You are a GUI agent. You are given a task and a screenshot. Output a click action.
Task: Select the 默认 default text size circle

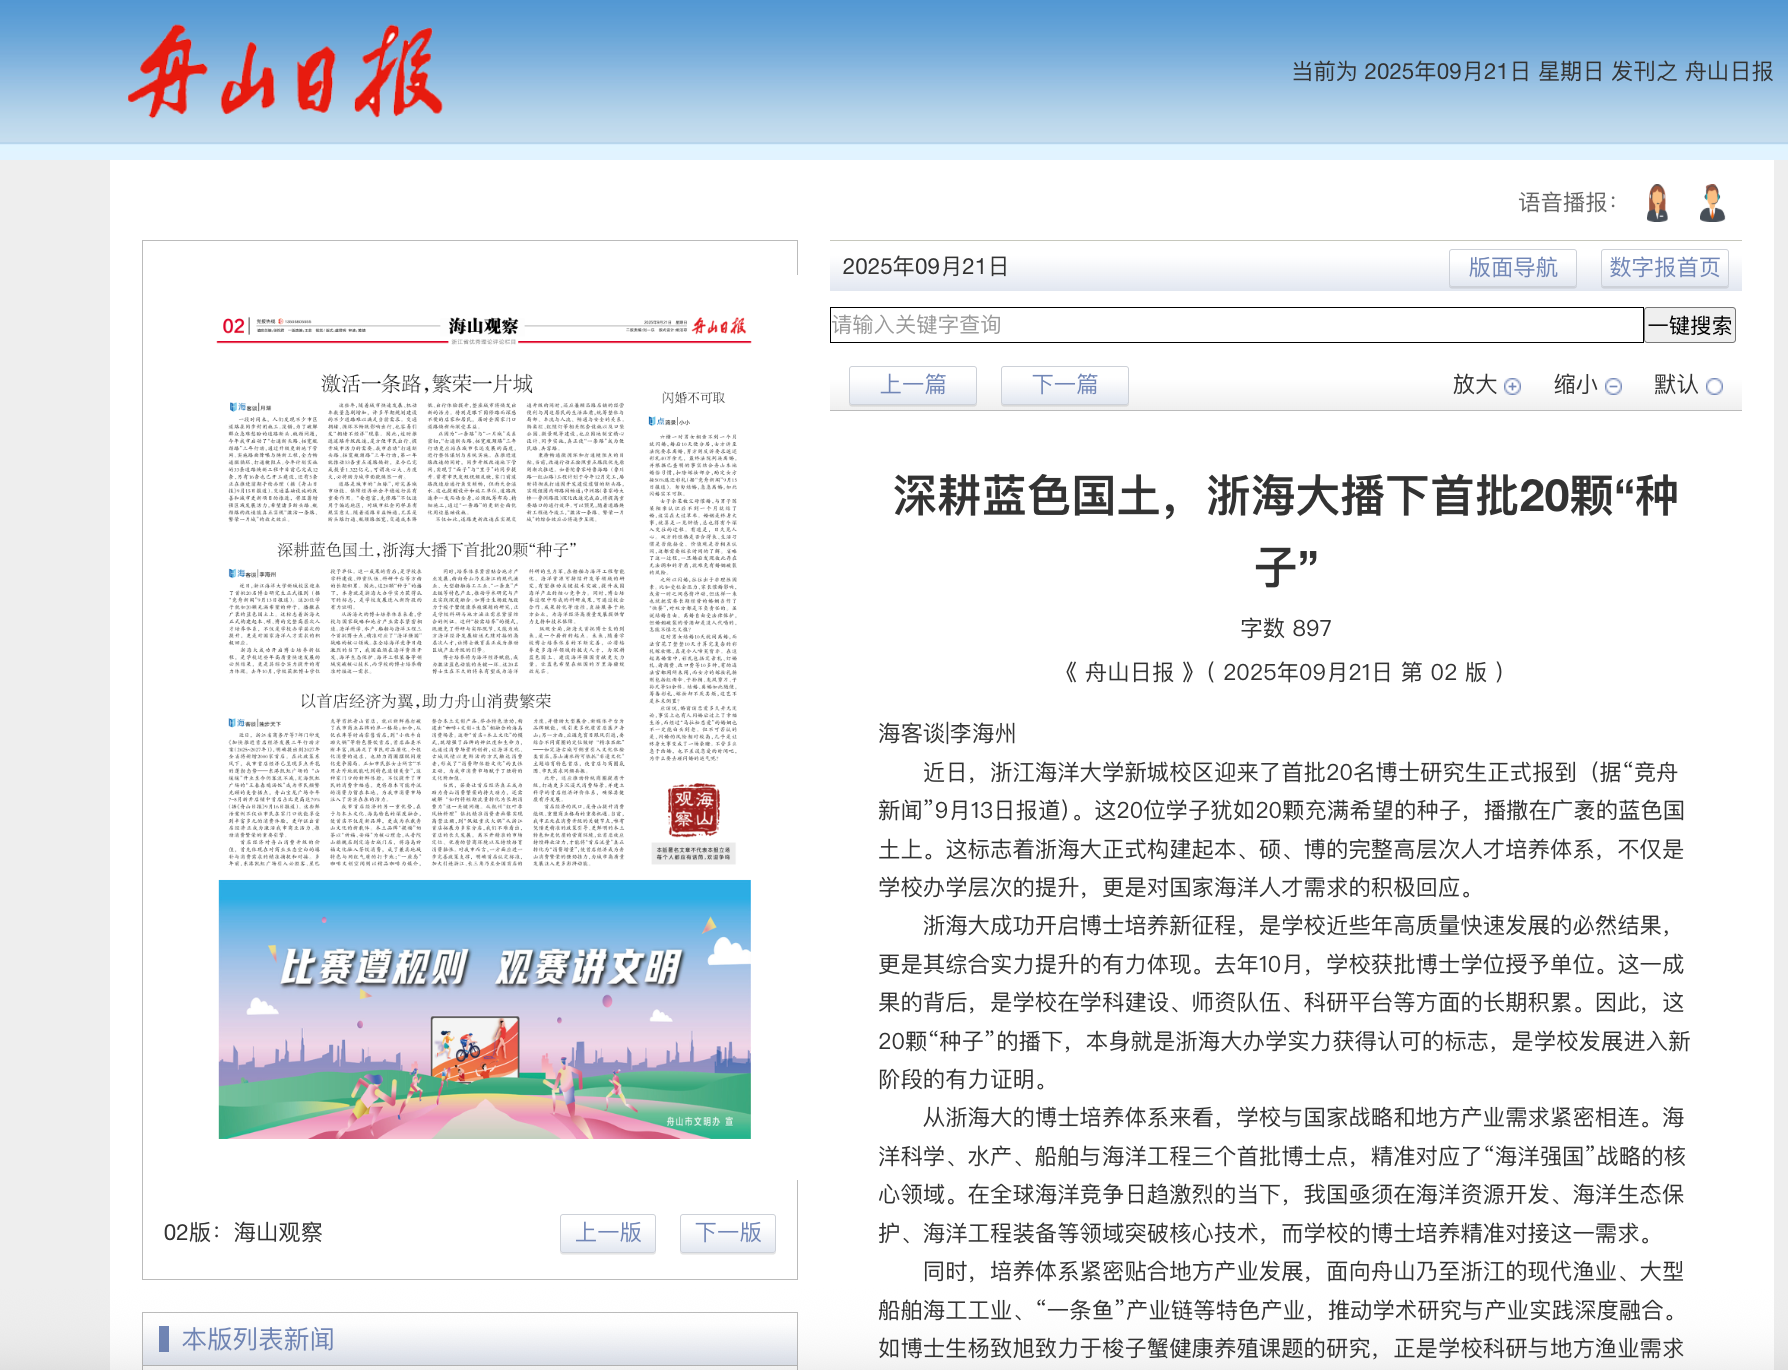click(1714, 386)
